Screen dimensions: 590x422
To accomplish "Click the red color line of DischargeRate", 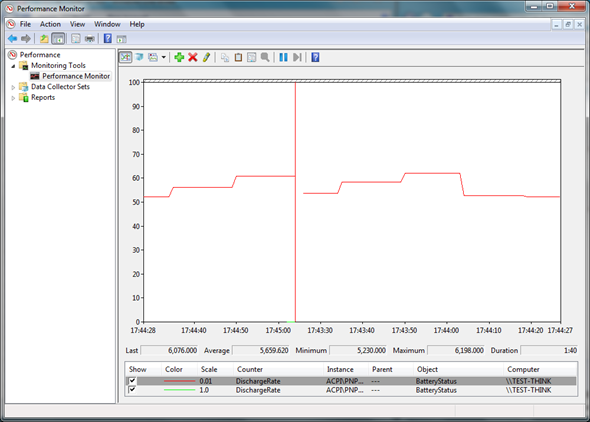I will [x=179, y=381].
